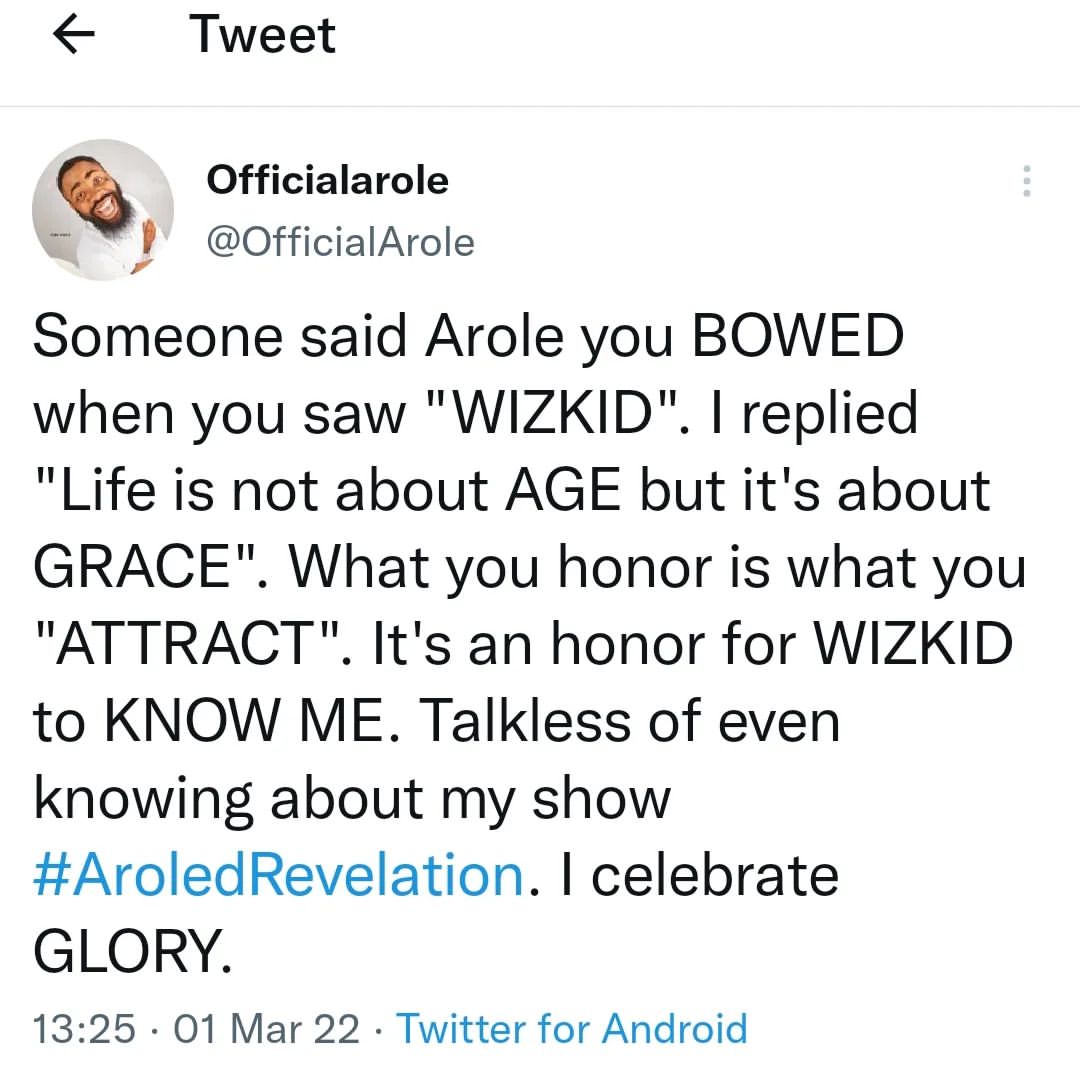Viewport: 1080px width, 1080px height.
Task: Click the 13:25 tweet timestamp
Action: (x=84, y=1028)
